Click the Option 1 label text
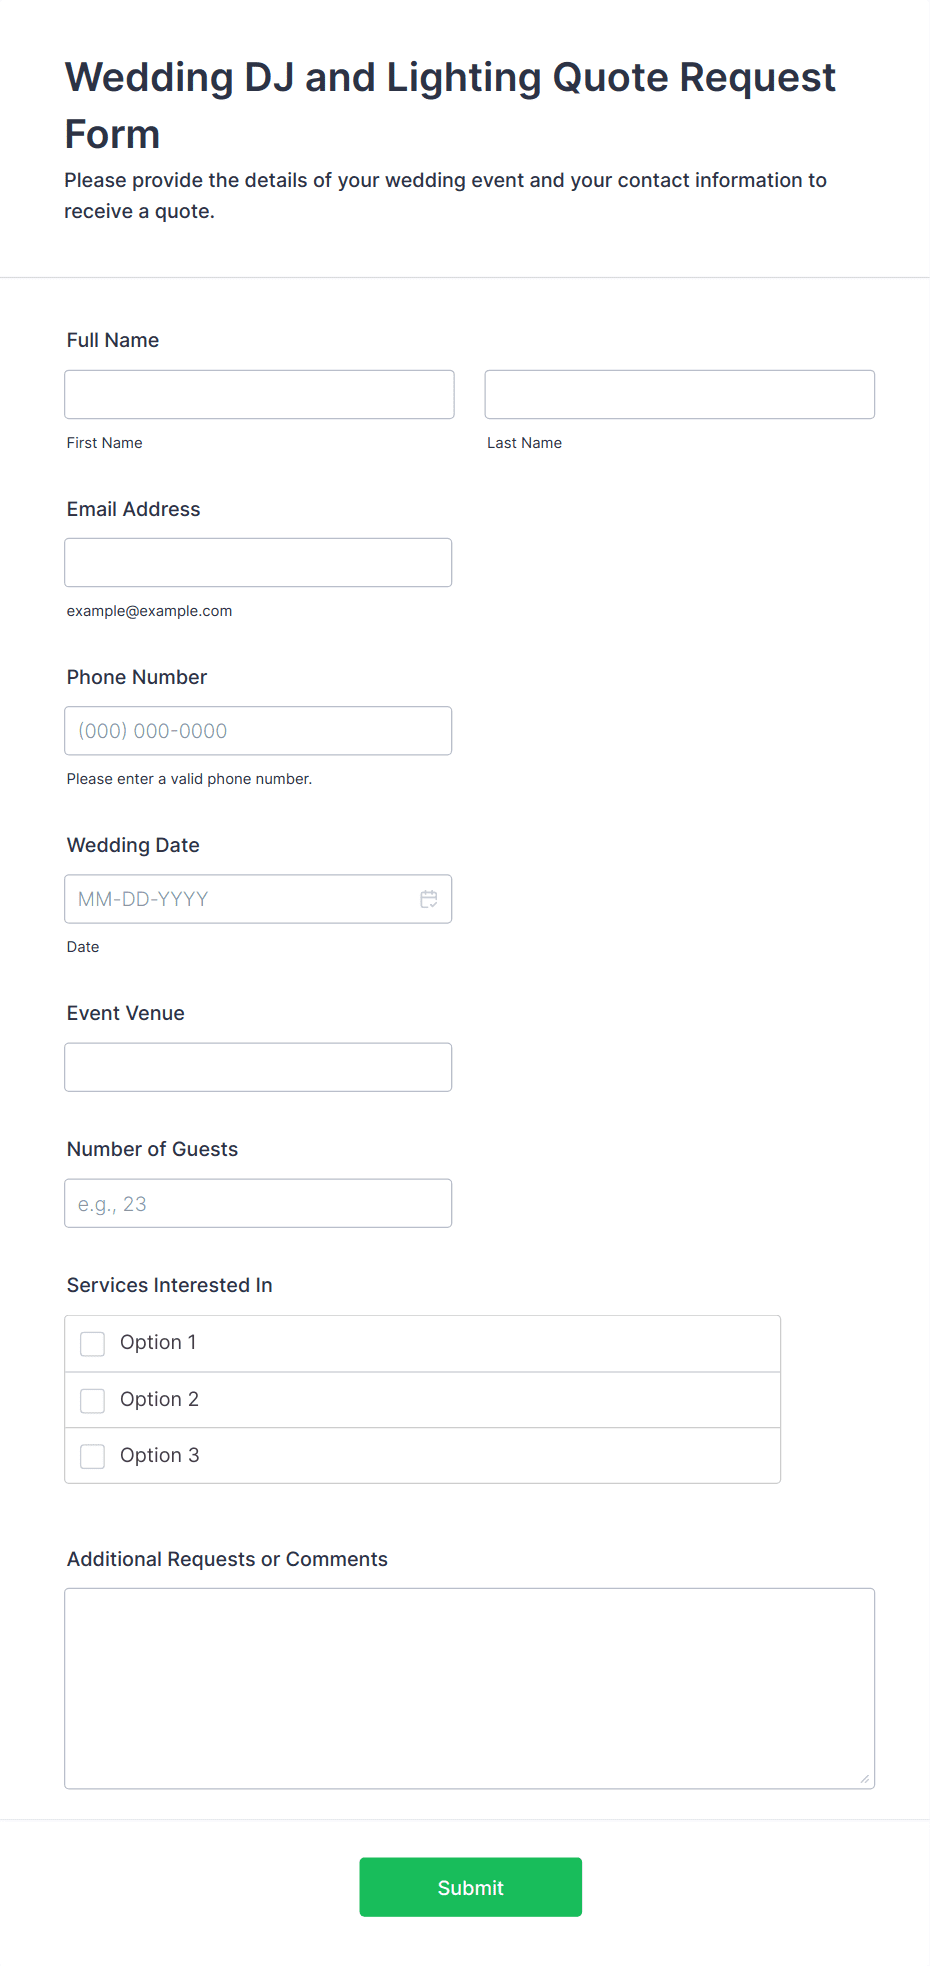Image resolution: width=930 pixels, height=1966 pixels. point(158,1343)
